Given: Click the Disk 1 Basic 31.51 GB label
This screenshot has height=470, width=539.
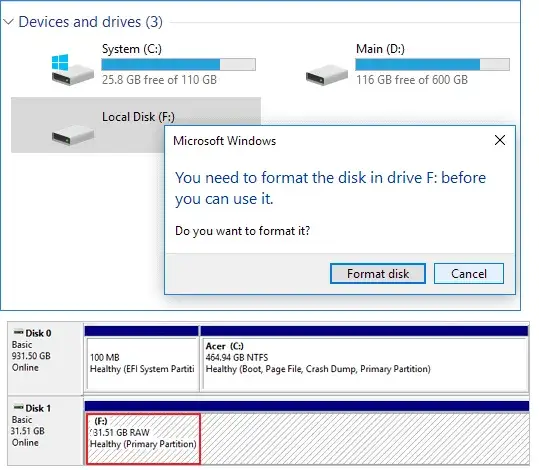Looking at the screenshot, I should 29,425.
